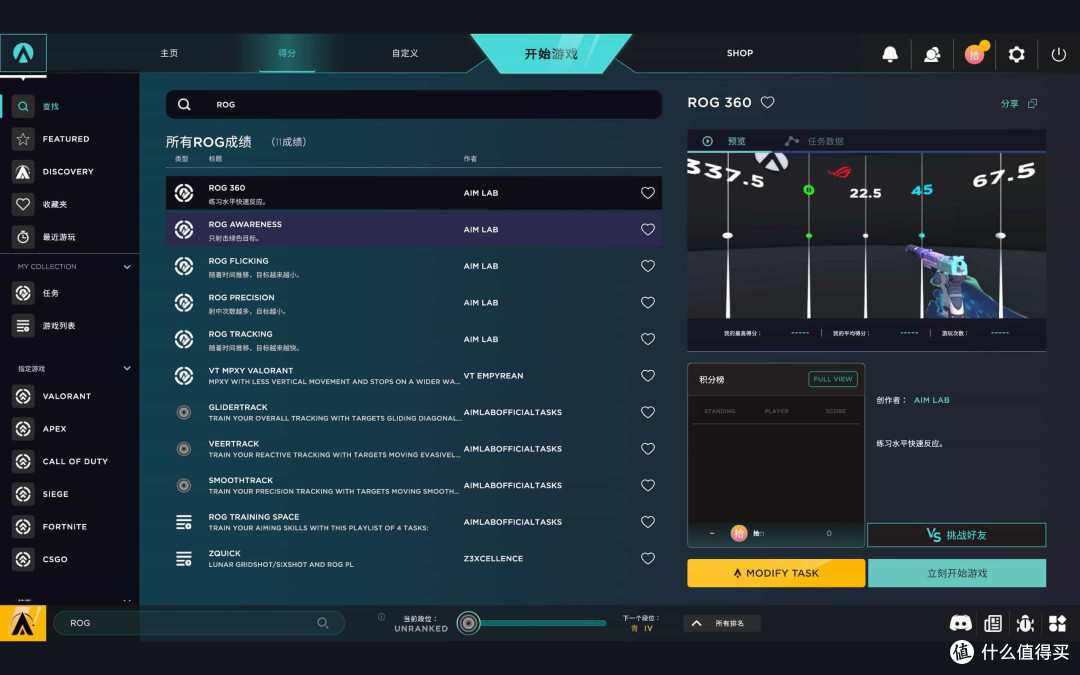Toggle heart beside ROG 360 detail title
The image size is (1080, 675).
point(767,102)
